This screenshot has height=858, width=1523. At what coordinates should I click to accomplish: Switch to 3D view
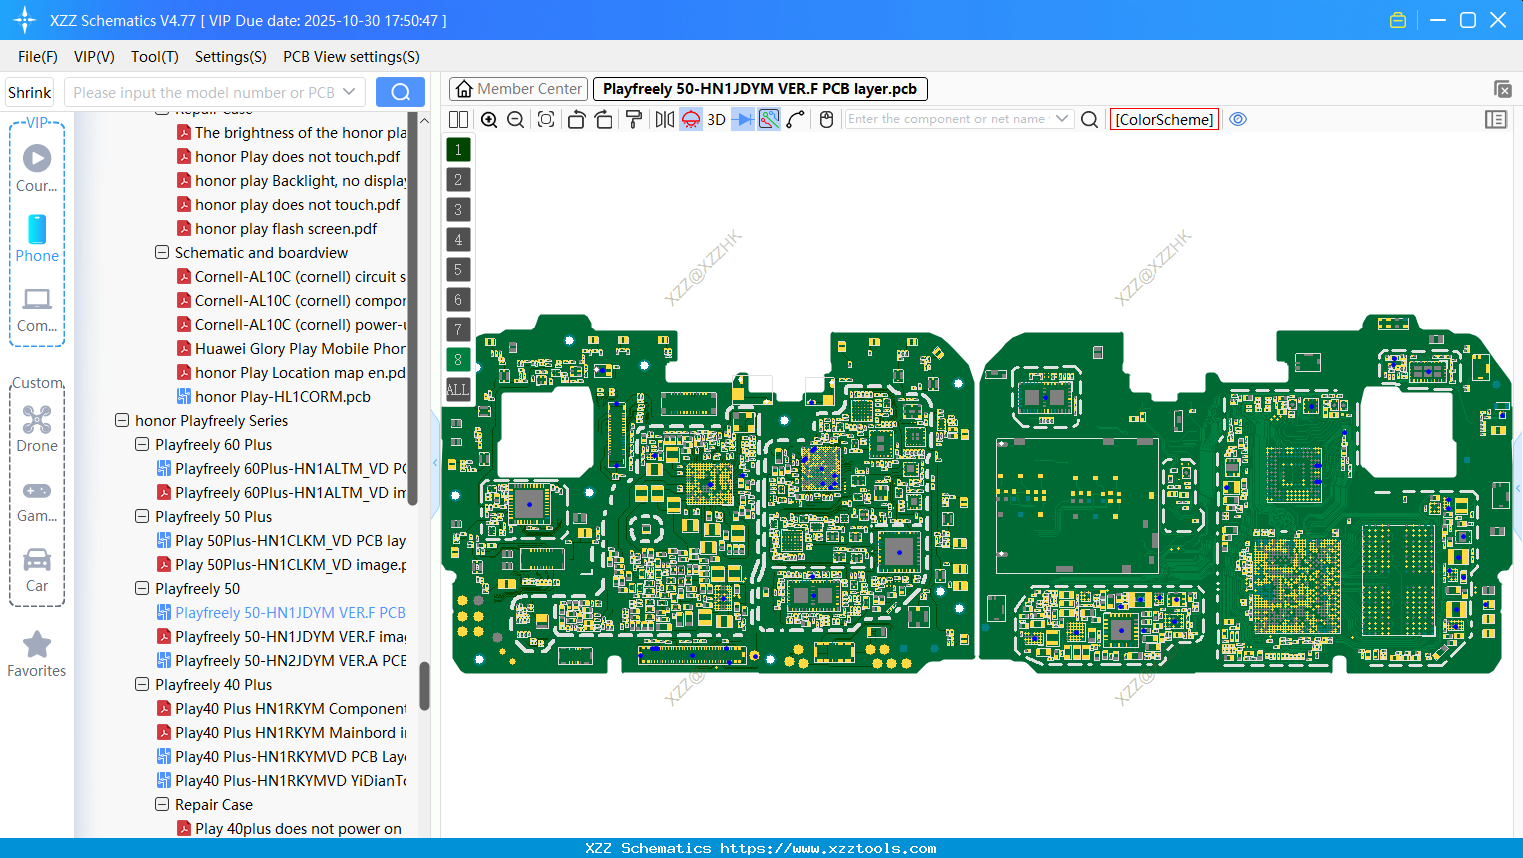[717, 119]
